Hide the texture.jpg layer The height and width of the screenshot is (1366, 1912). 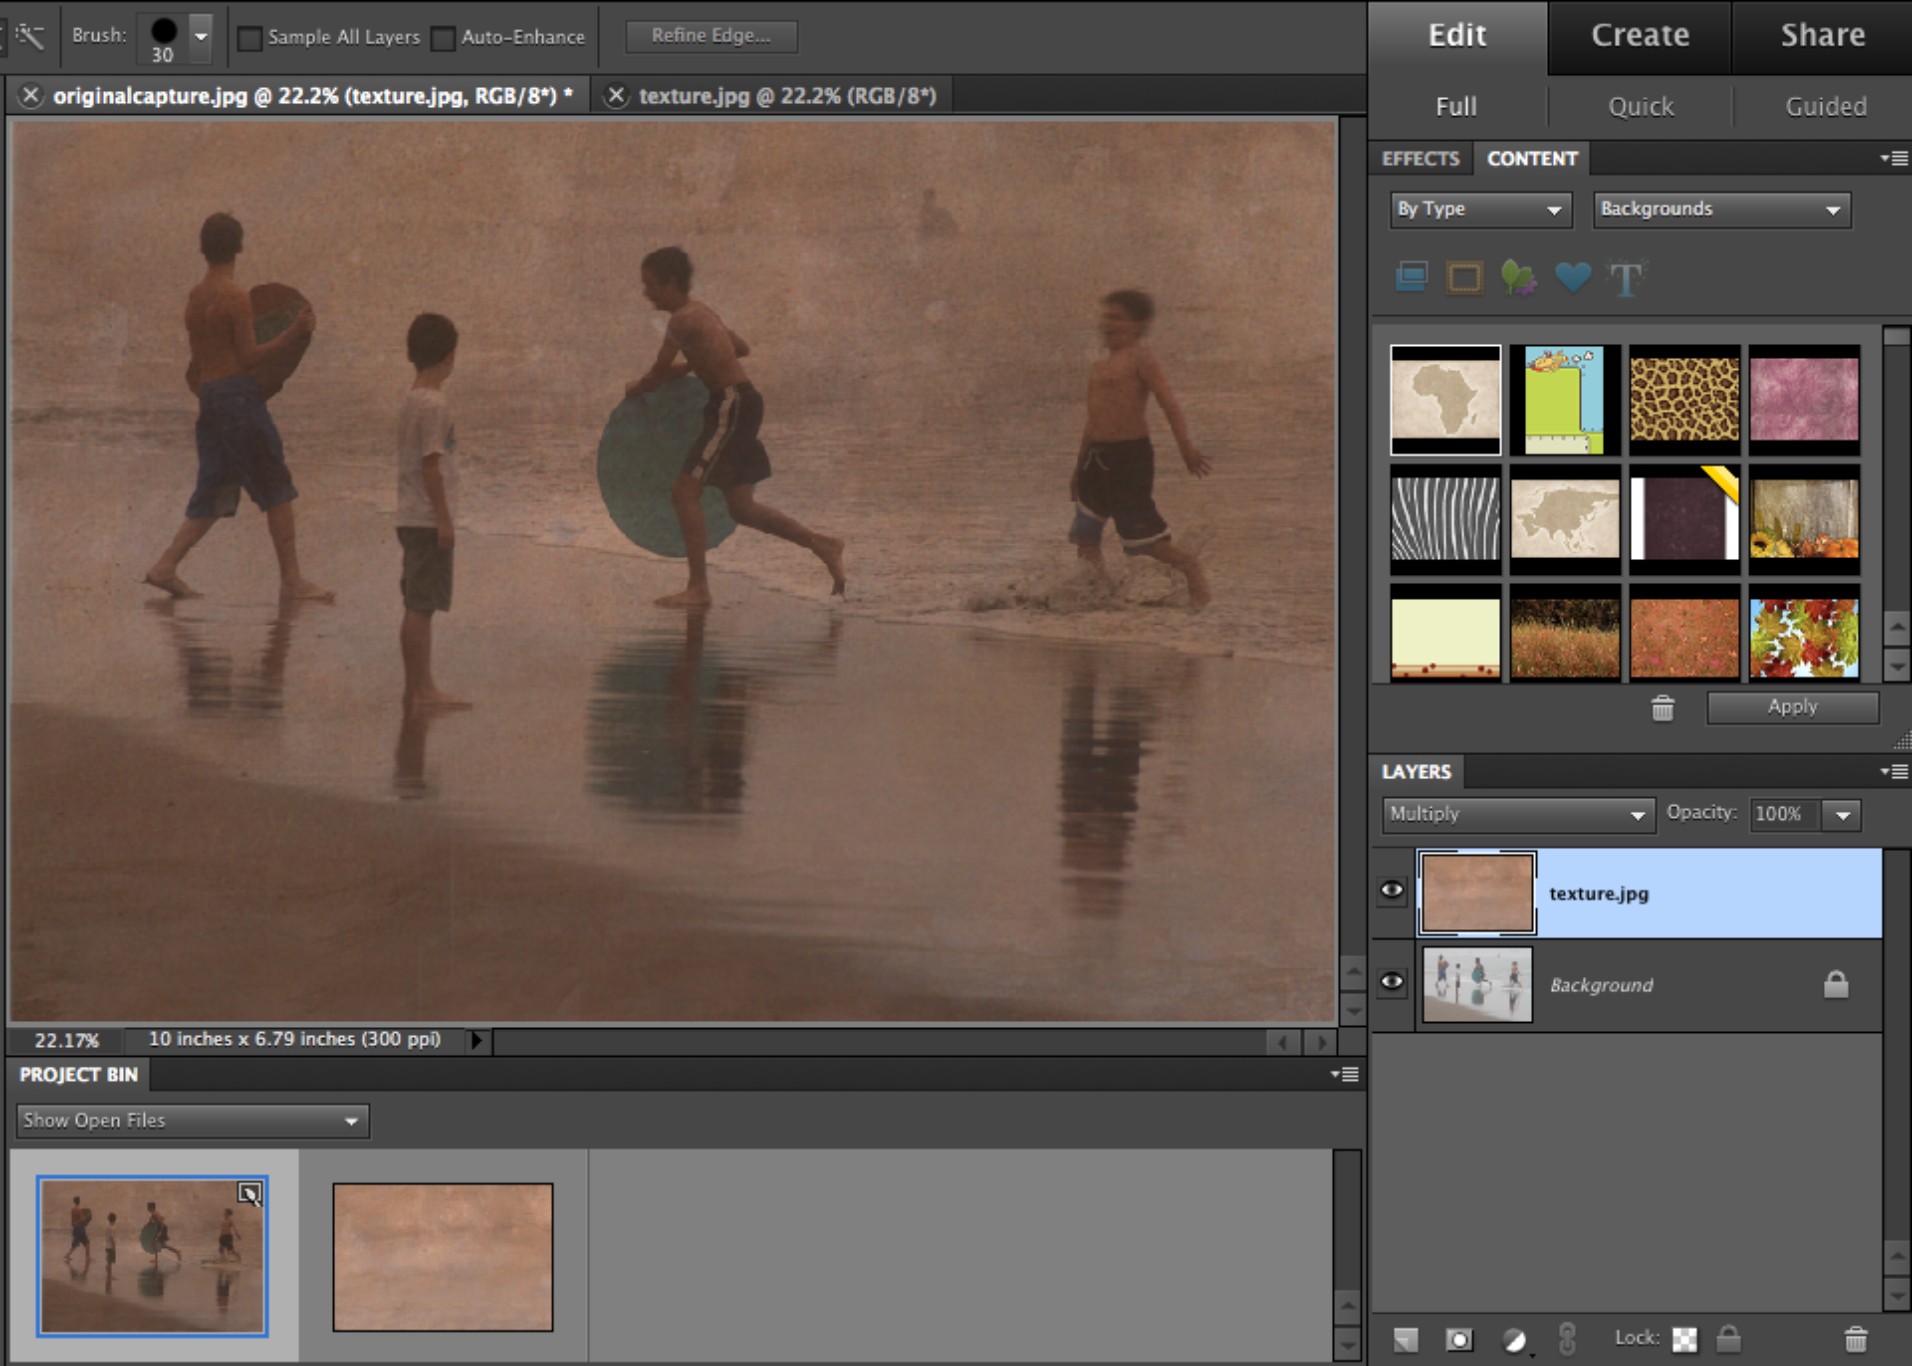point(1391,890)
